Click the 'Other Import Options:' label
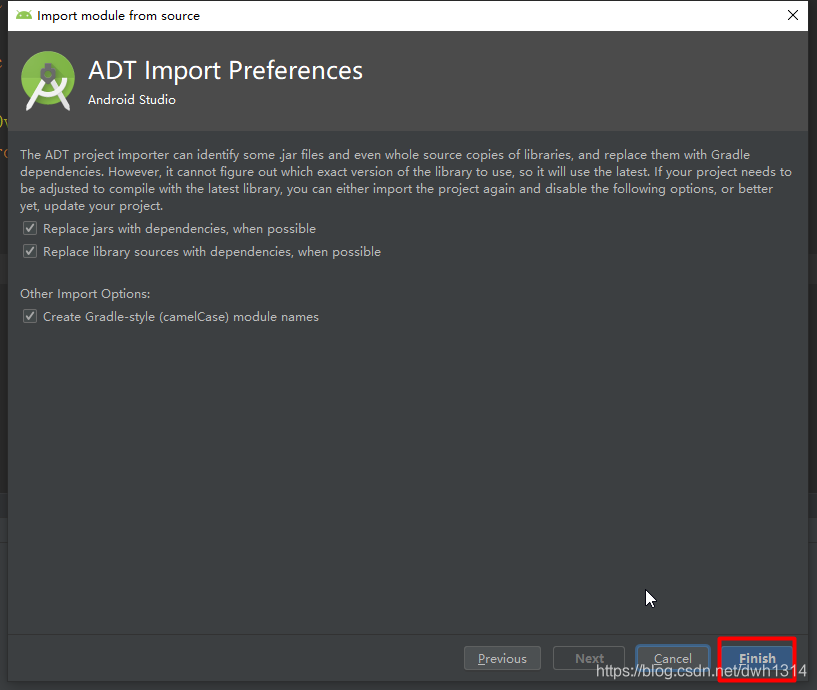 (x=85, y=294)
